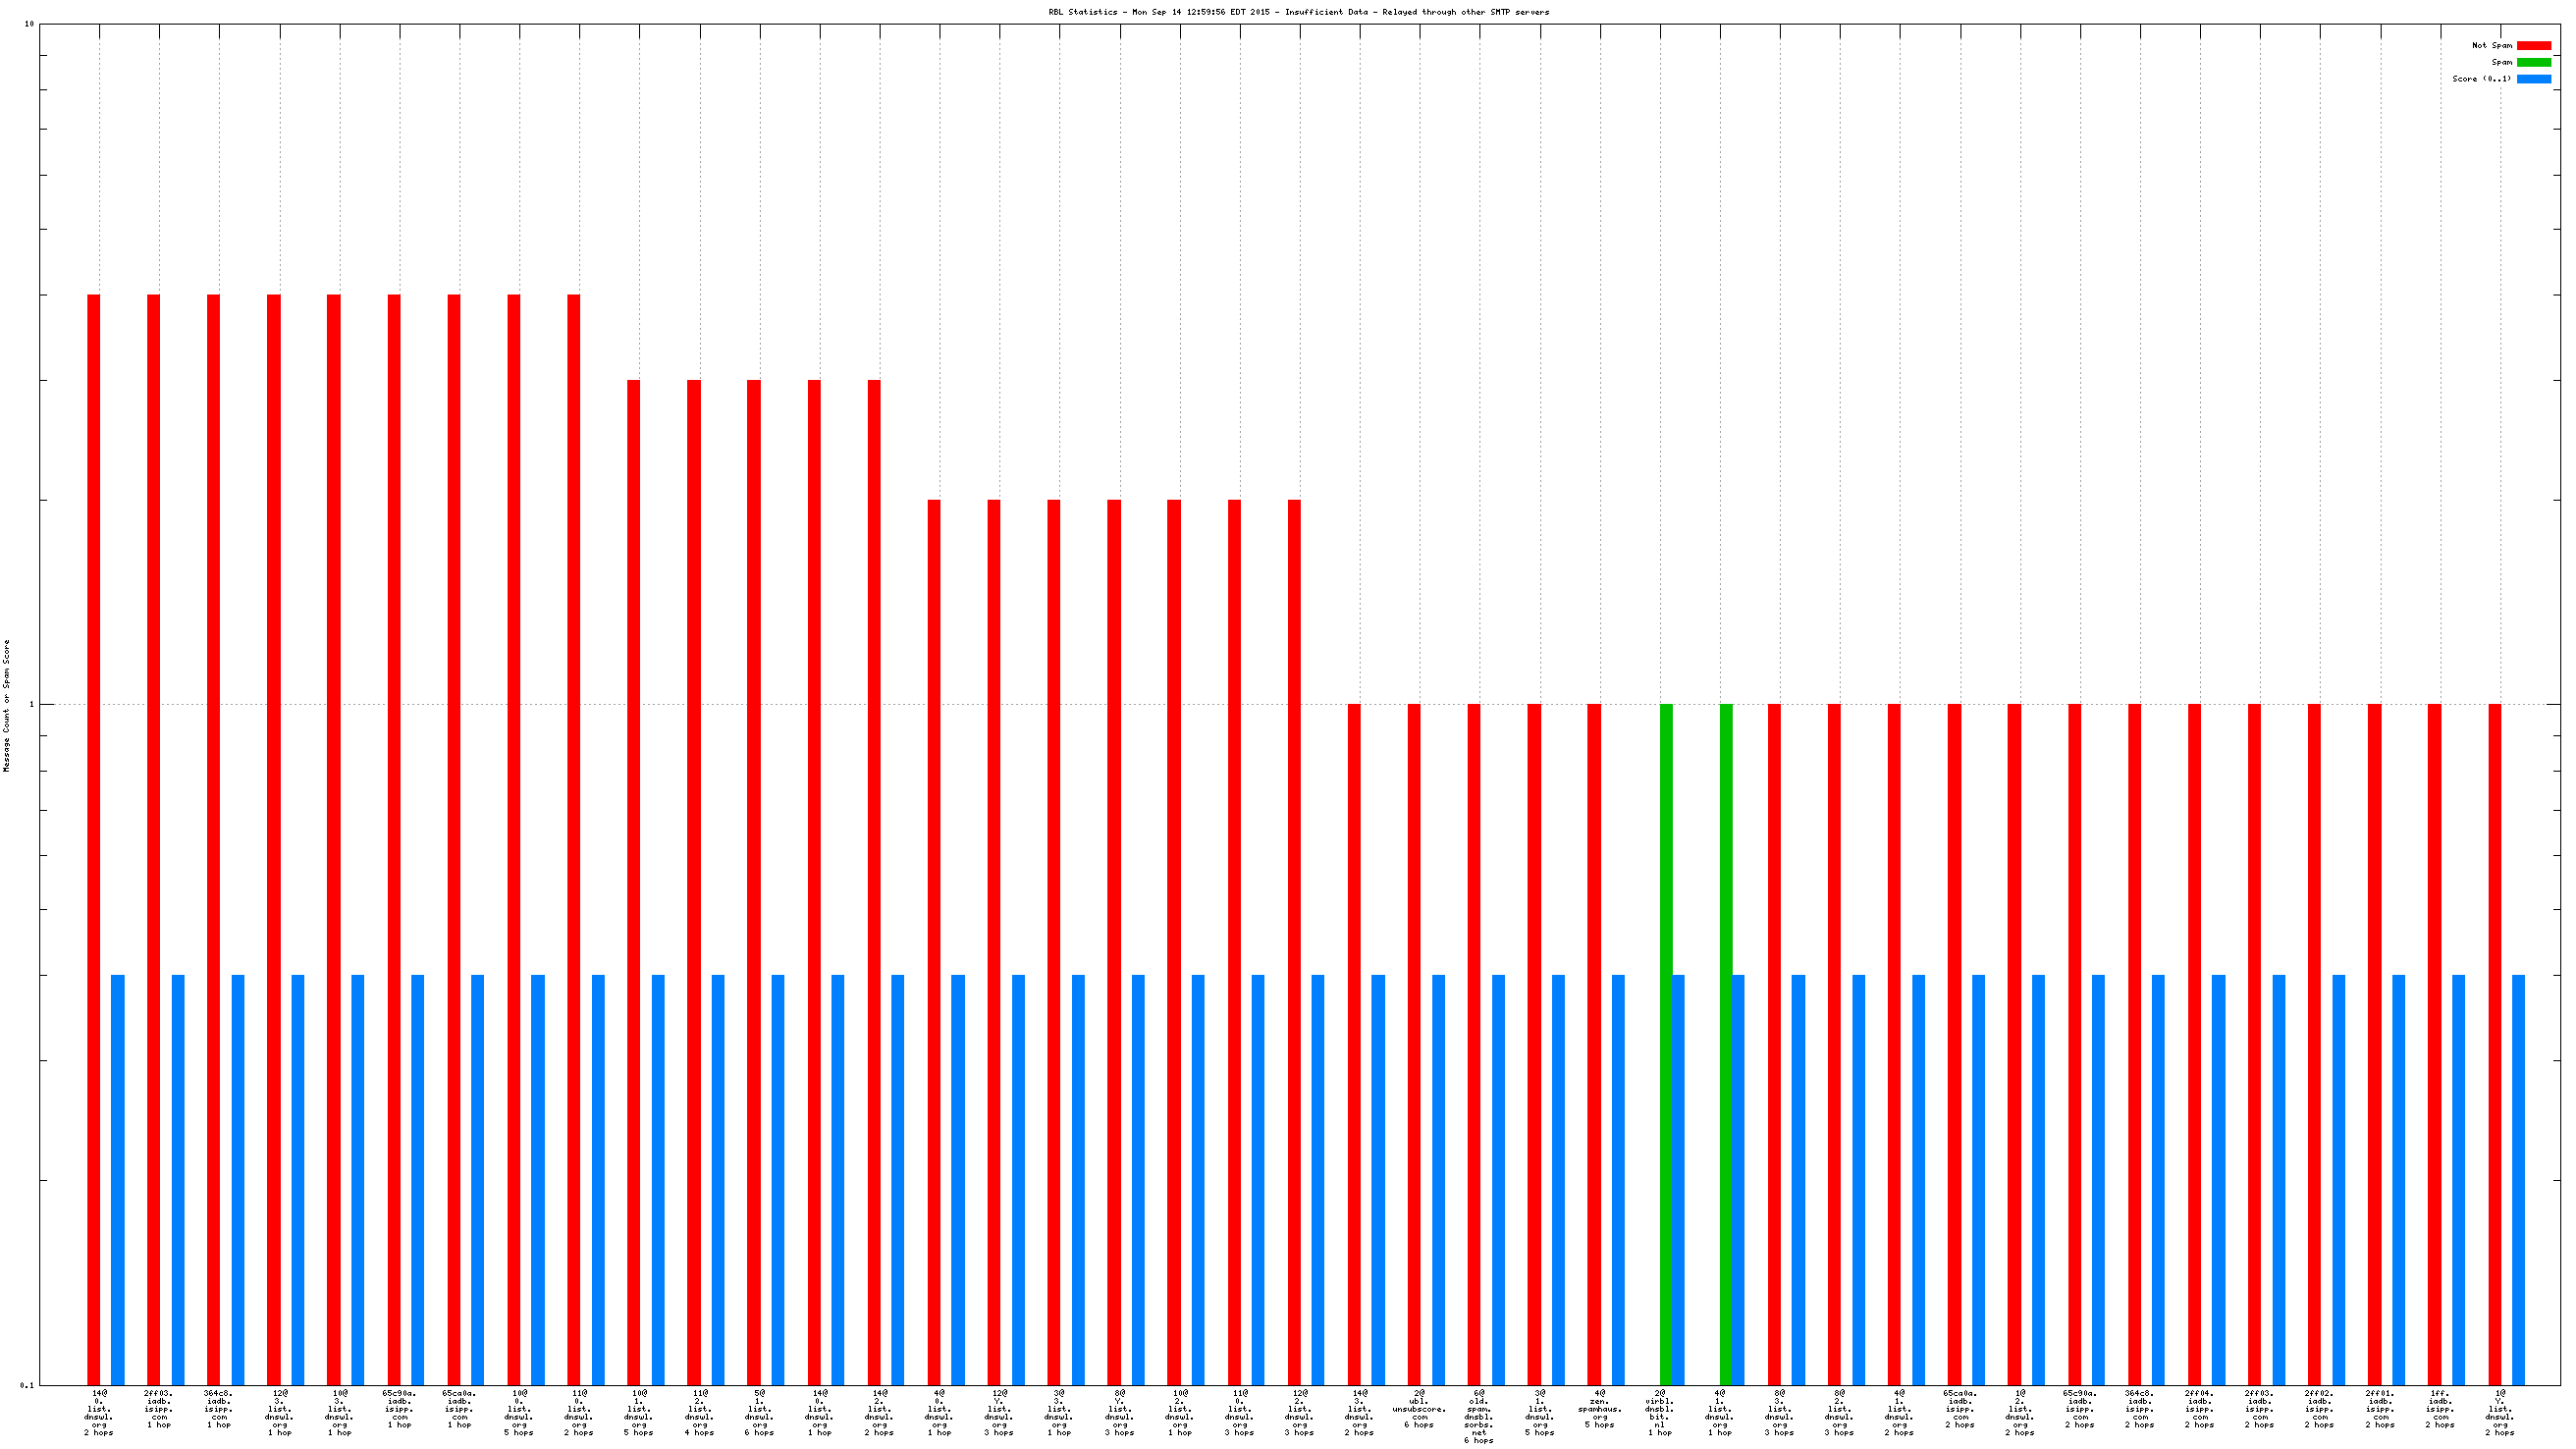Click the ubl.unsubscore.com axis label
This screenshot has width=2576, height=1449.
(1419, 1408)
